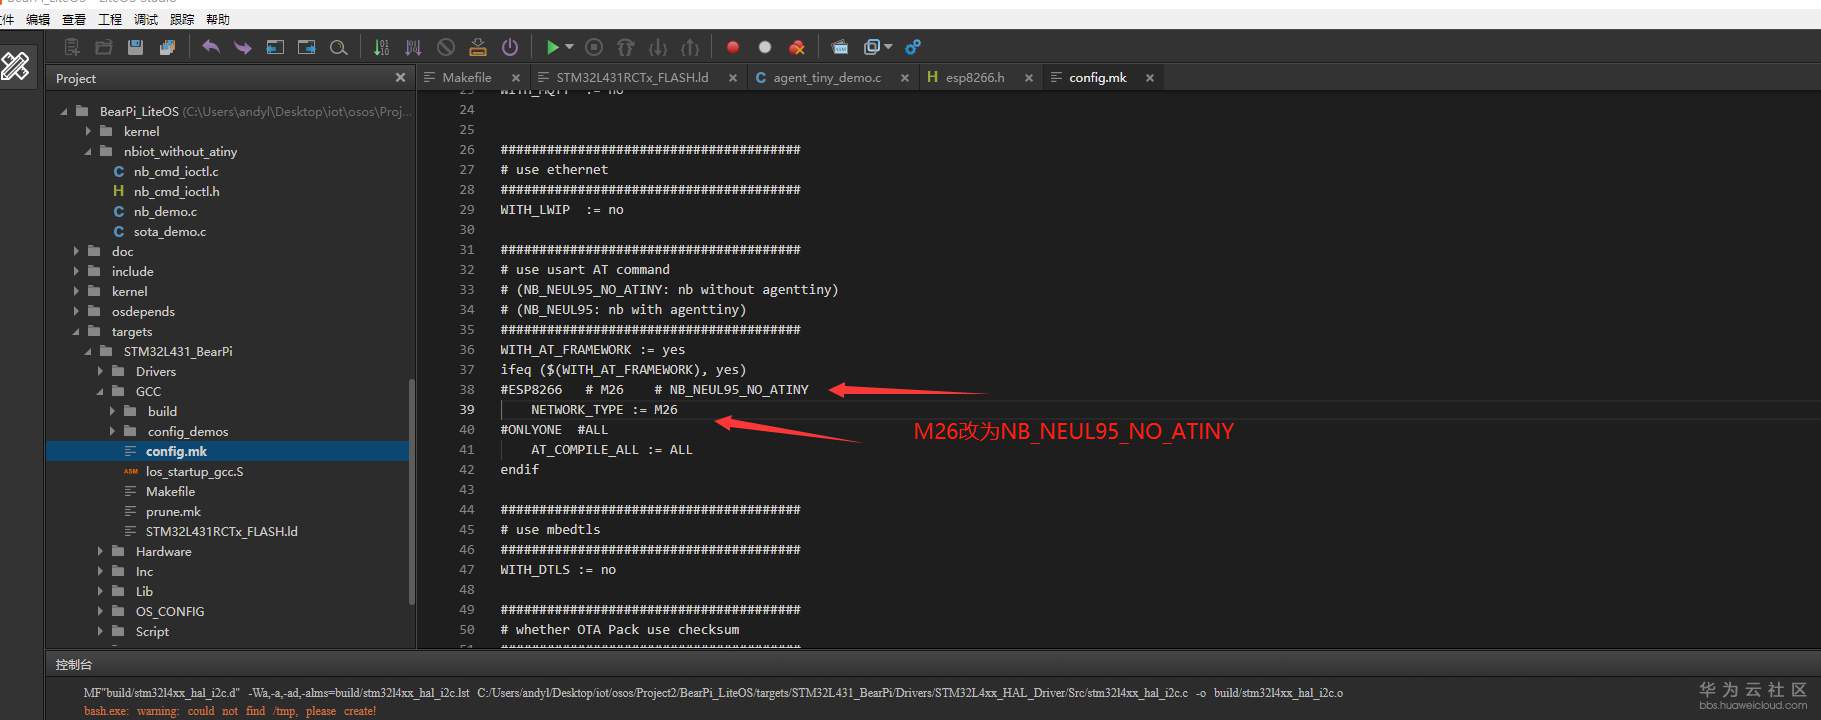Click the line 'WITH_AT_FRAMEWORK := yes'
This screenshot has height=720, width=1821.
[592, 350]
